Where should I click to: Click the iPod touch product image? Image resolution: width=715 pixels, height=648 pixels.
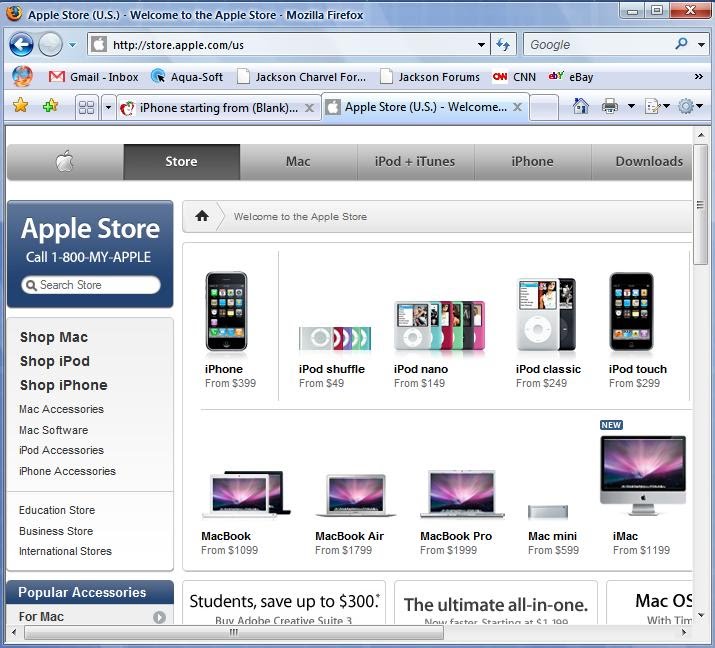pyautogui.click(x=632, y=311)
